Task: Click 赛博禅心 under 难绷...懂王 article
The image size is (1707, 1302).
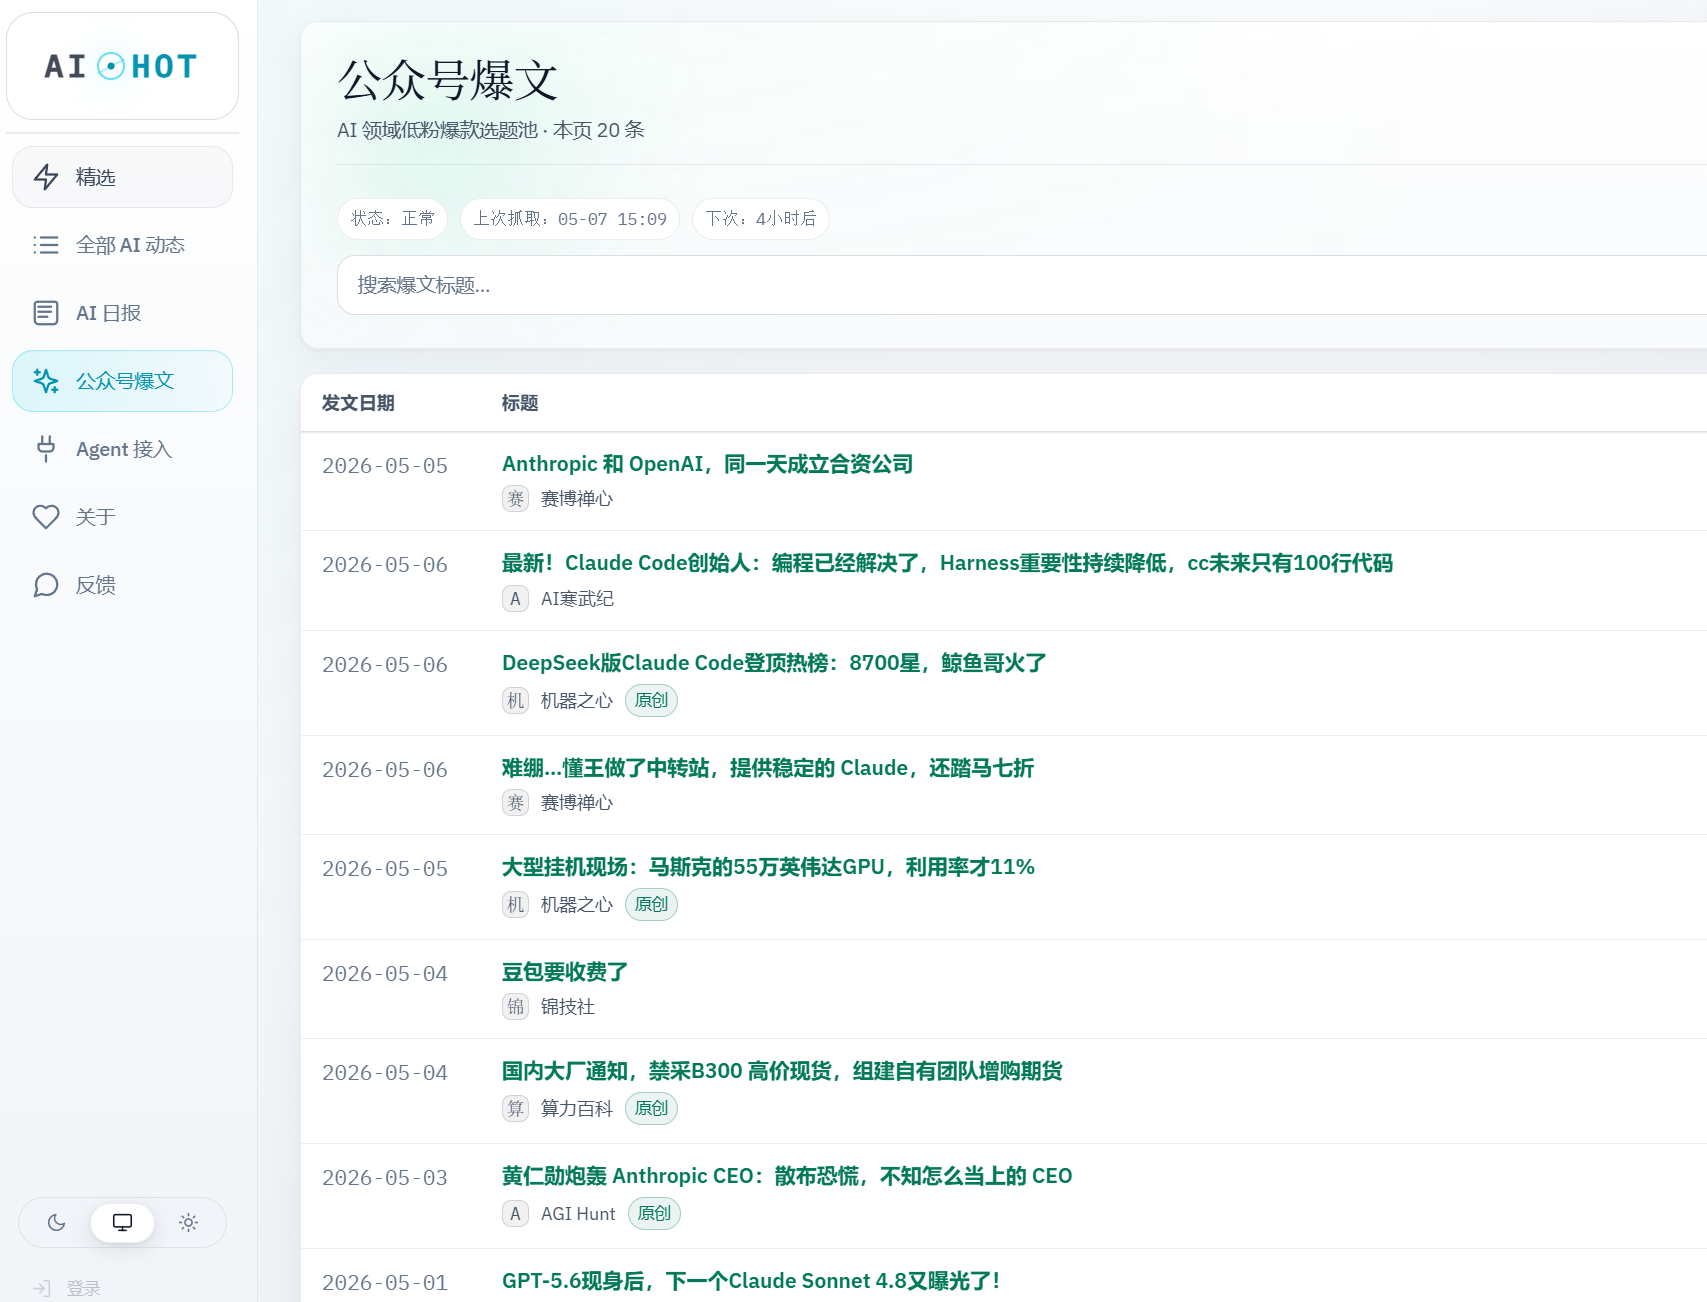Action: [577, 802]
